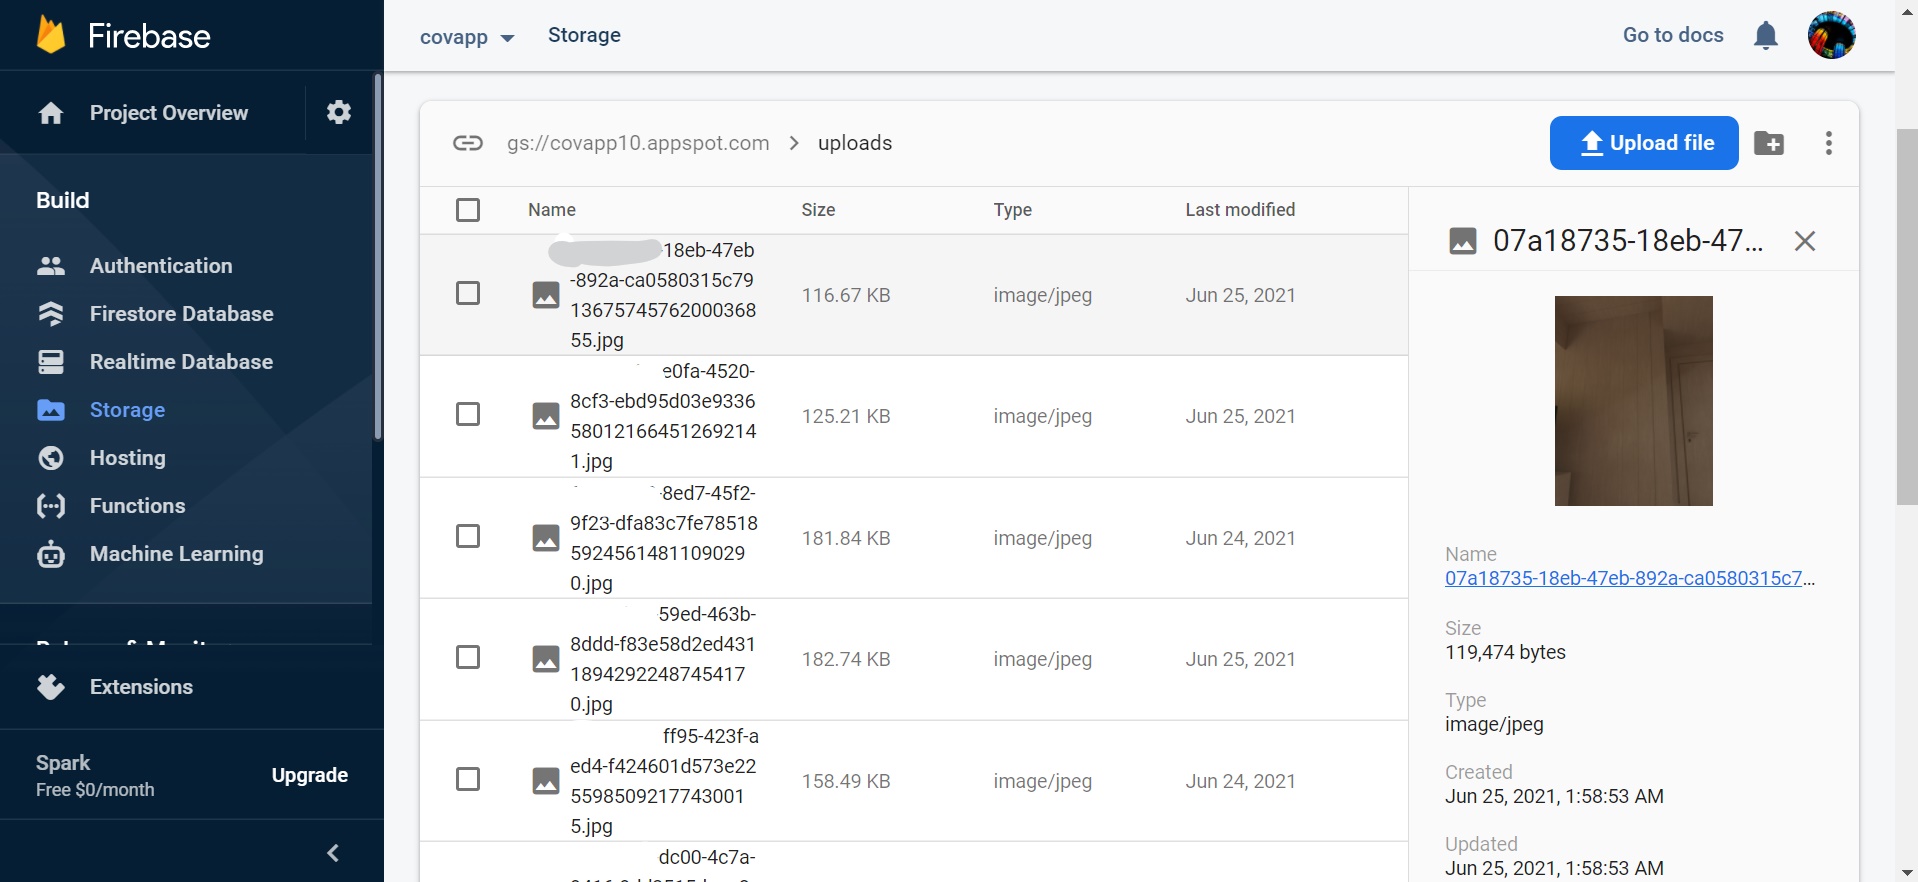This screenshot has height=882, width=1918.
Task: Go to Authentication section
Action: point(161,266)
